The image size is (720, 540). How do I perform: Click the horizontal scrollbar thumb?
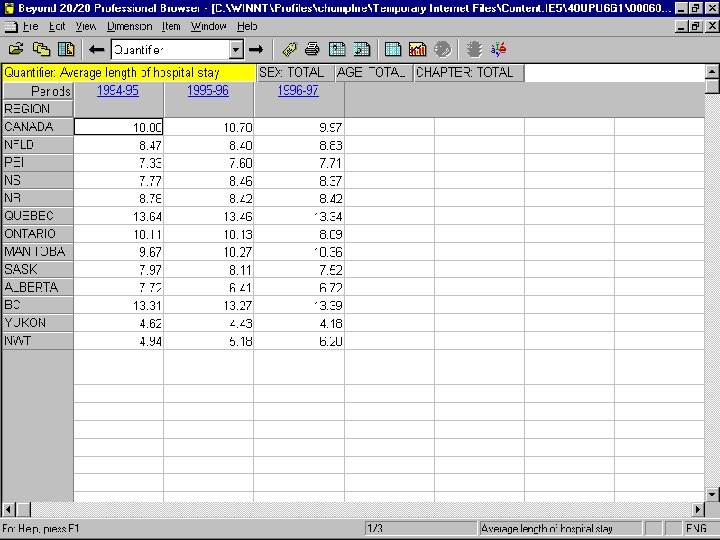coord(23,509)
